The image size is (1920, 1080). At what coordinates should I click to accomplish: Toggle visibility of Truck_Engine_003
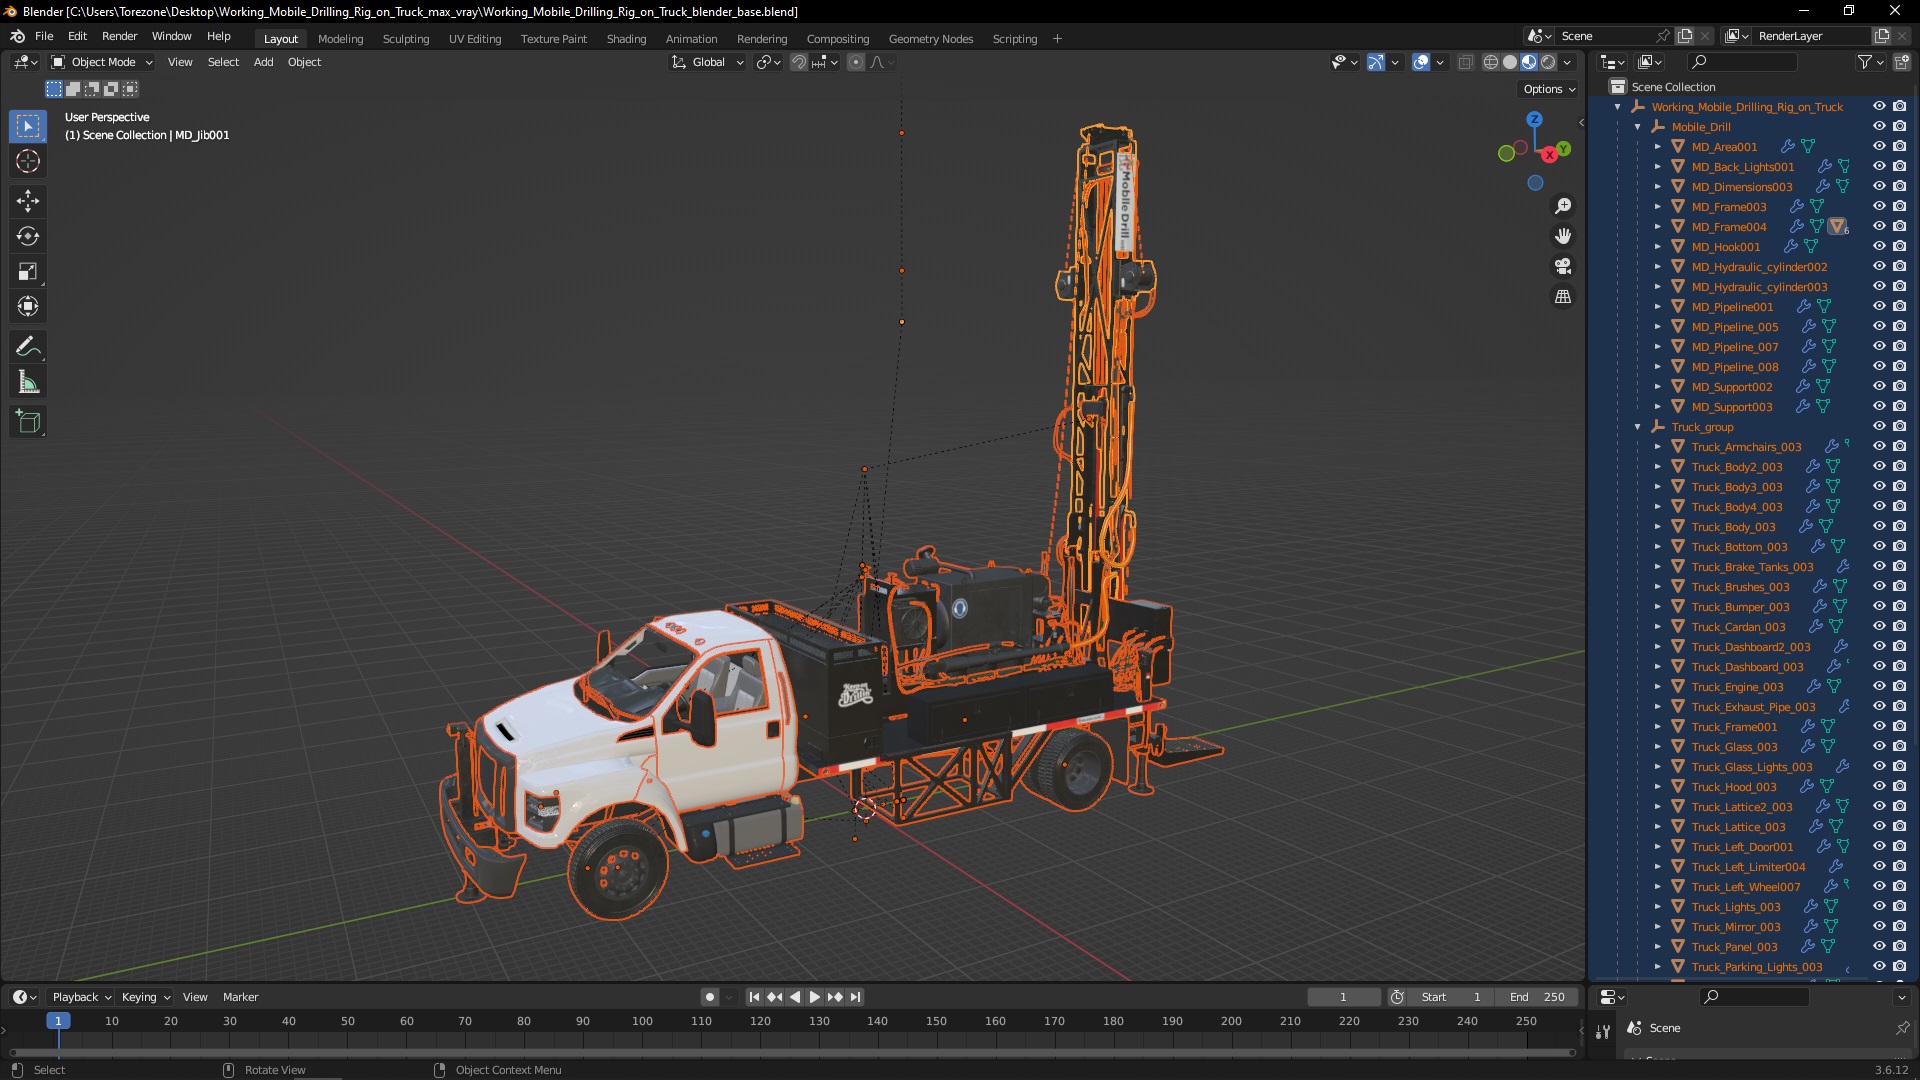(x=1879, y=686)
